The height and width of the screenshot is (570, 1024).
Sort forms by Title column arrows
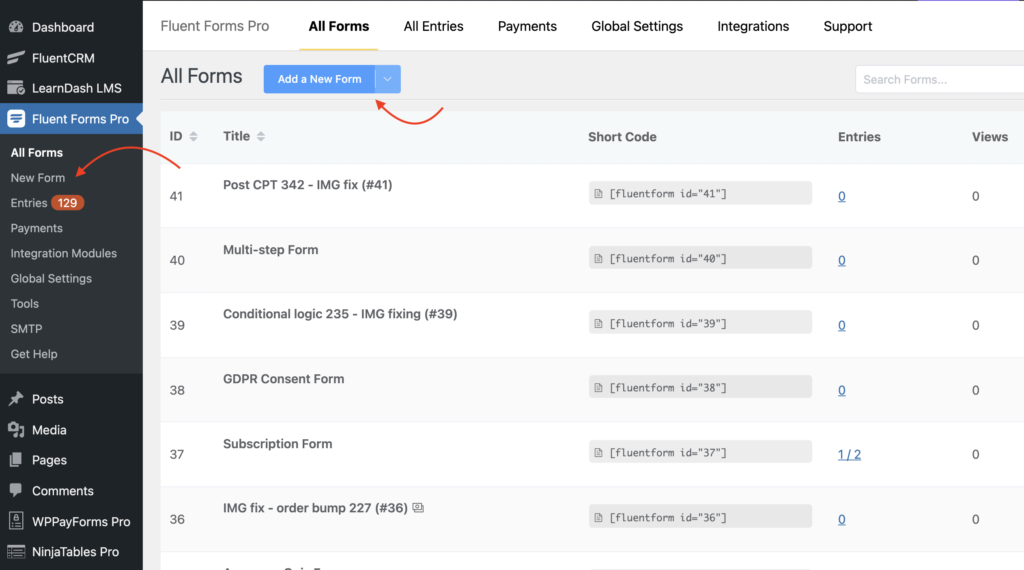(261, 137)
